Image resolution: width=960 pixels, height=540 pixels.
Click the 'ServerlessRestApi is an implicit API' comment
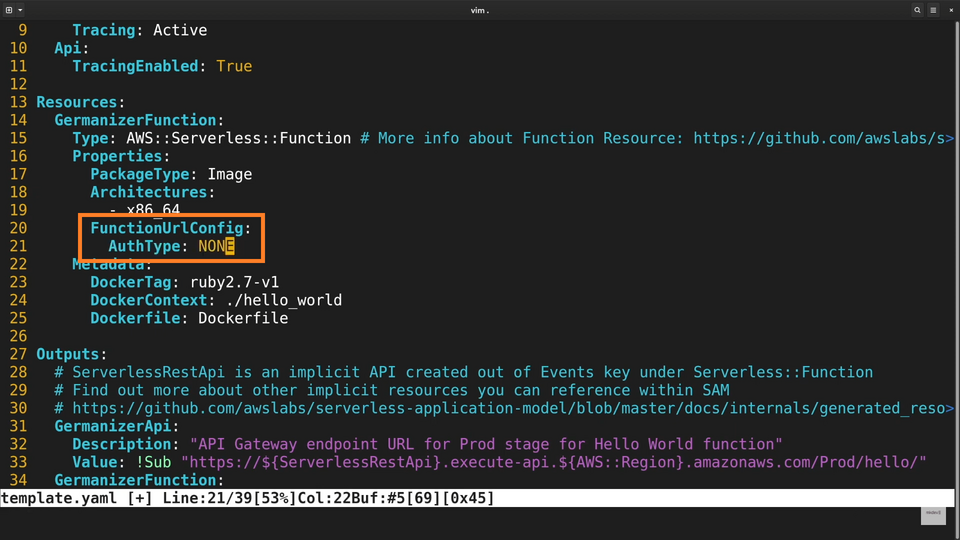click(x=463, y=372)
